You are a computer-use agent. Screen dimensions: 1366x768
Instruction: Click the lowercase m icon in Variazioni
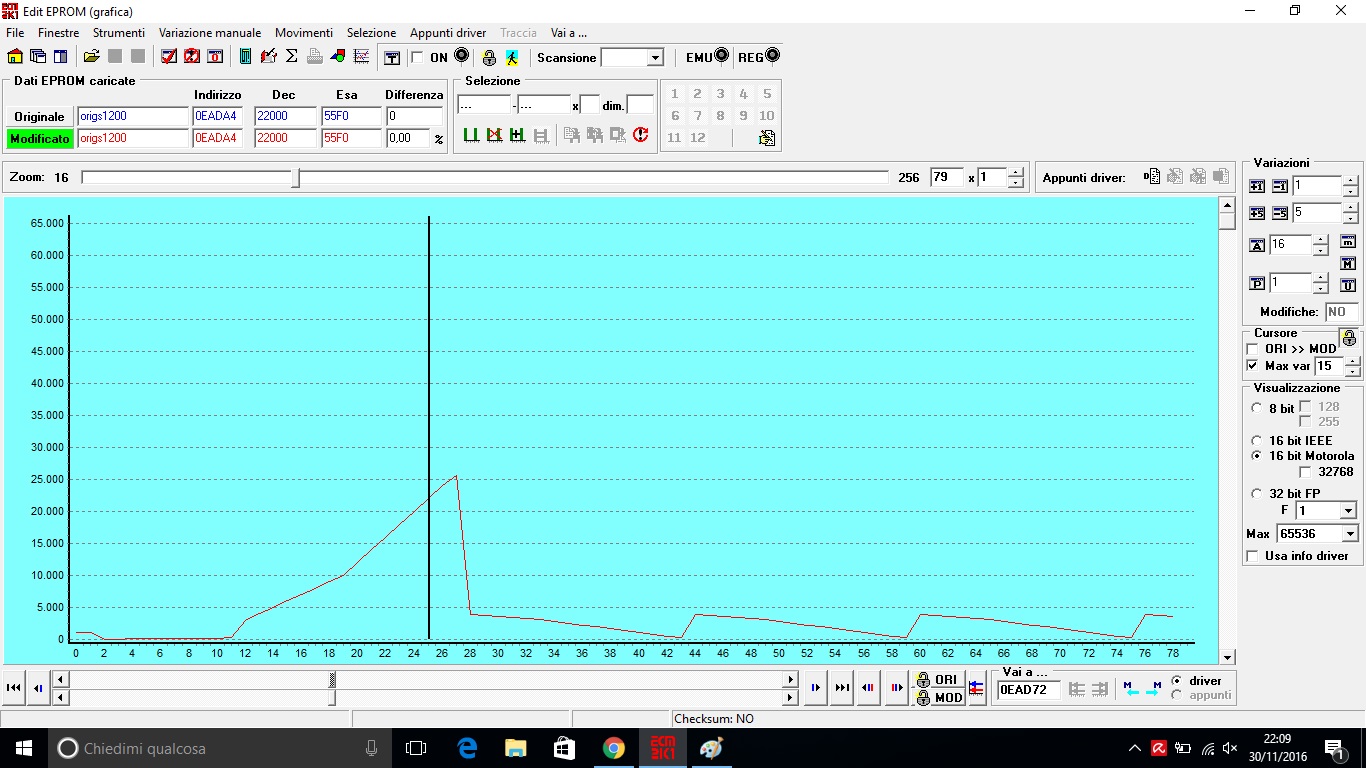[x=1348, y=241]
